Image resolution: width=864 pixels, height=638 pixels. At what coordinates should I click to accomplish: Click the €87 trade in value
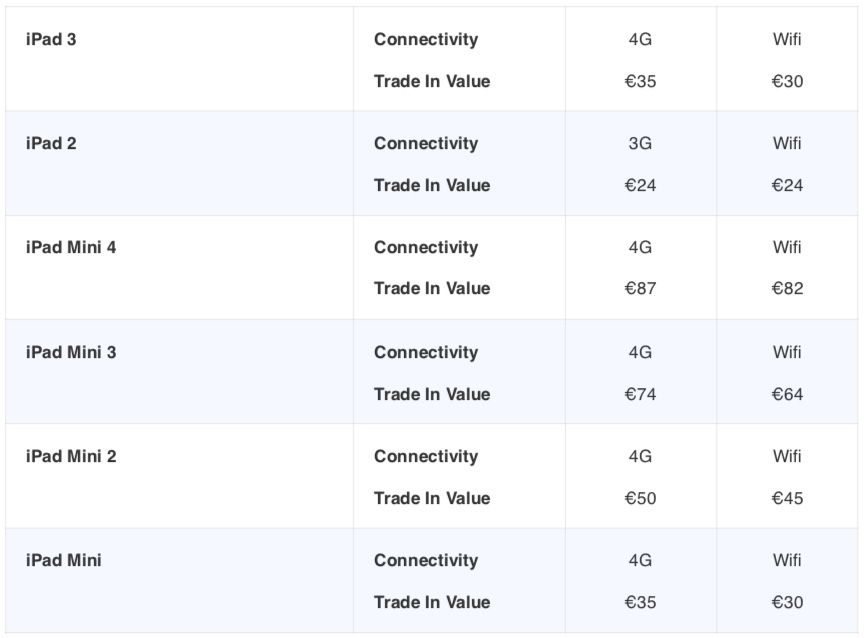pyautogui.click(x=640, y=288)
